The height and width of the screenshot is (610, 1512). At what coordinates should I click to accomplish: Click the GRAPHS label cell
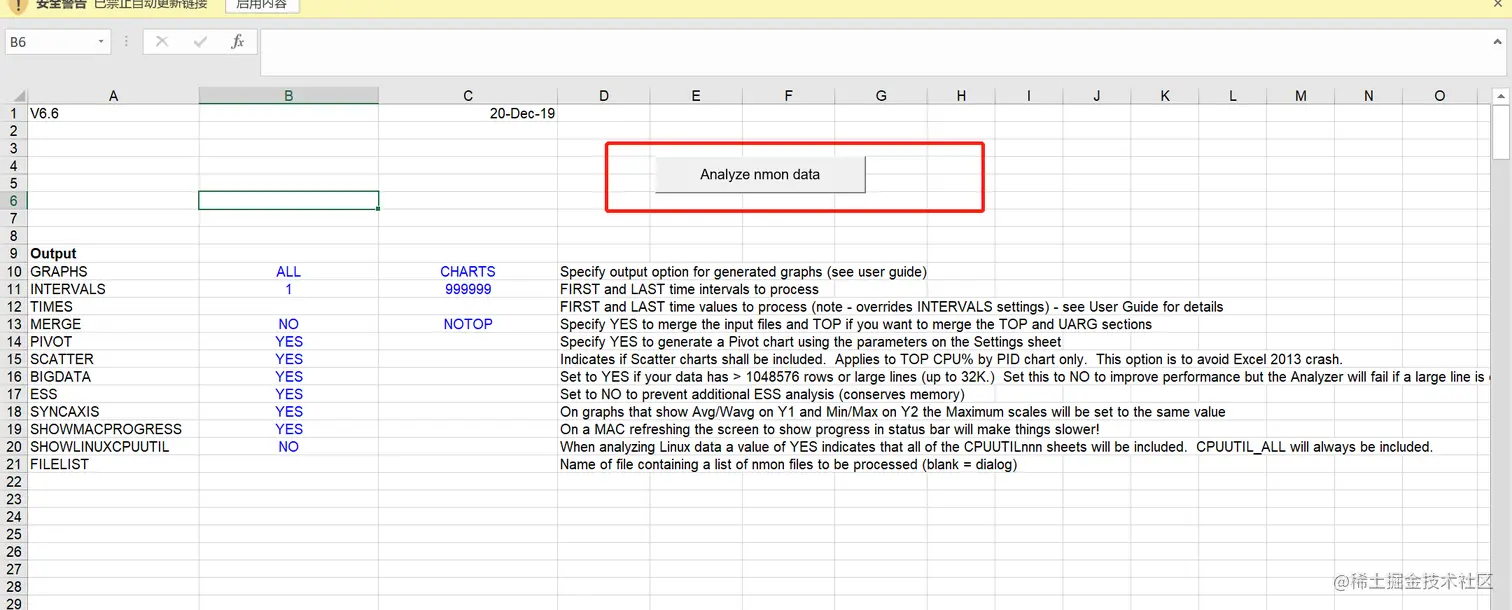(x=113, y=272)
